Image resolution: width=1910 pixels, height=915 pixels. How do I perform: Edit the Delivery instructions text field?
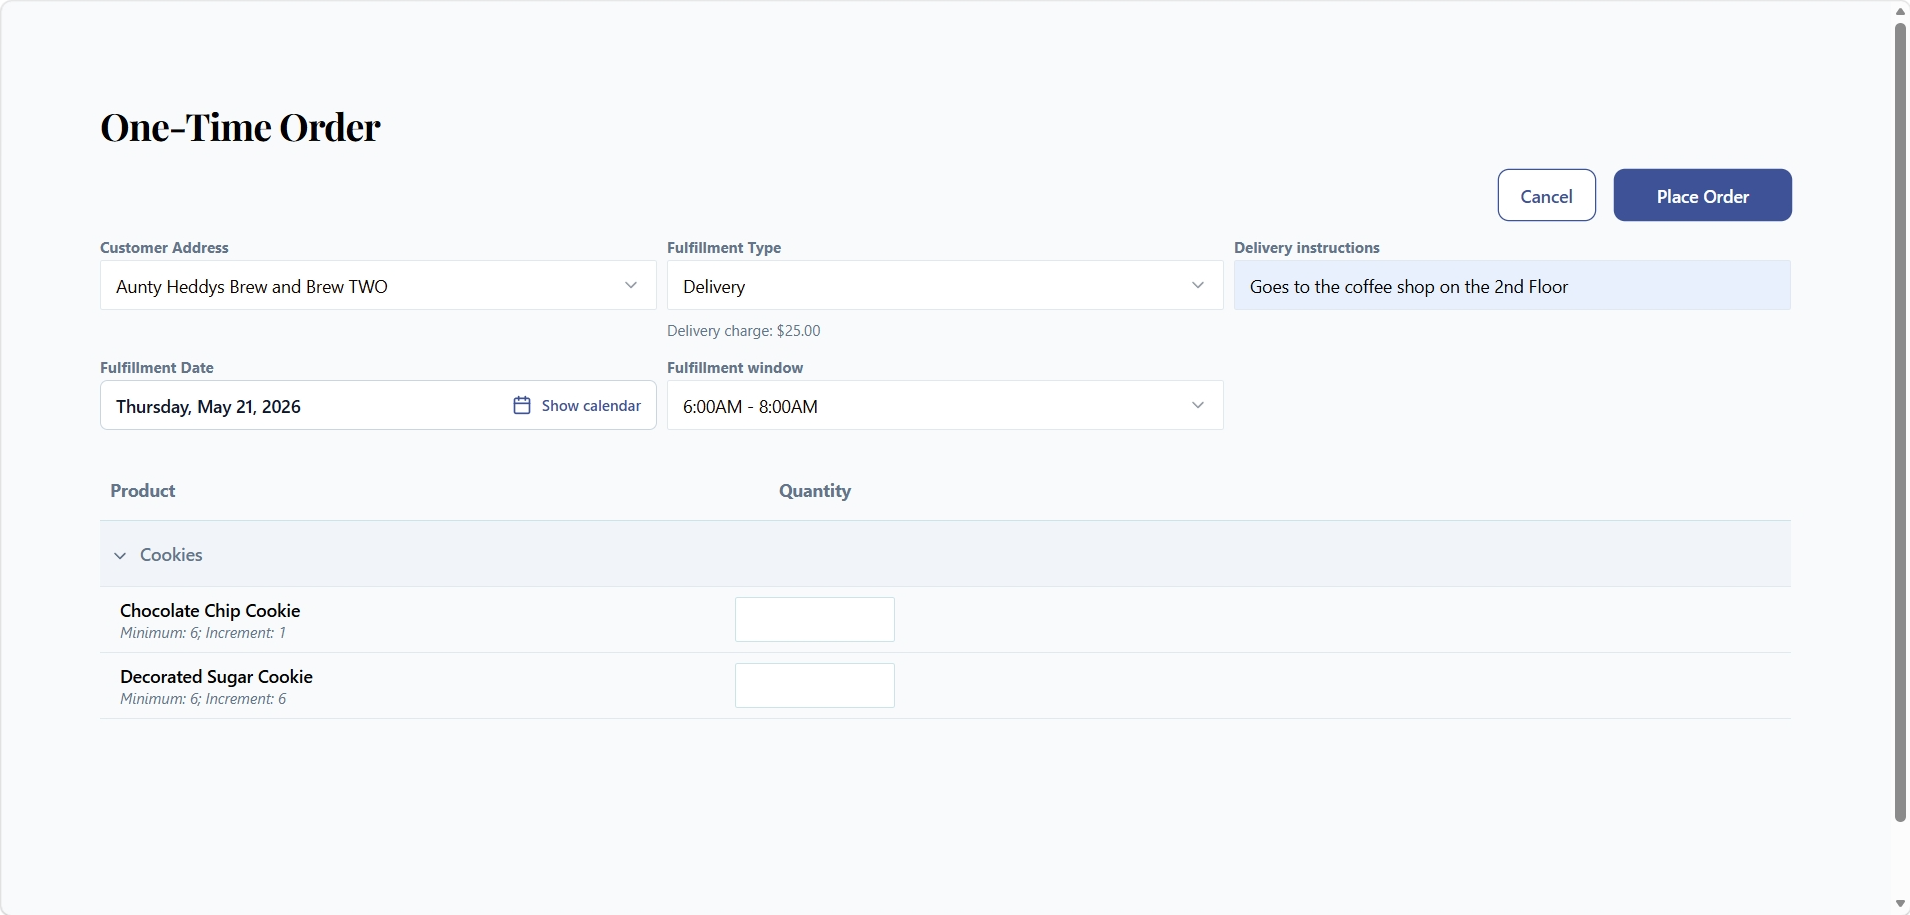tap(1512, 285)
